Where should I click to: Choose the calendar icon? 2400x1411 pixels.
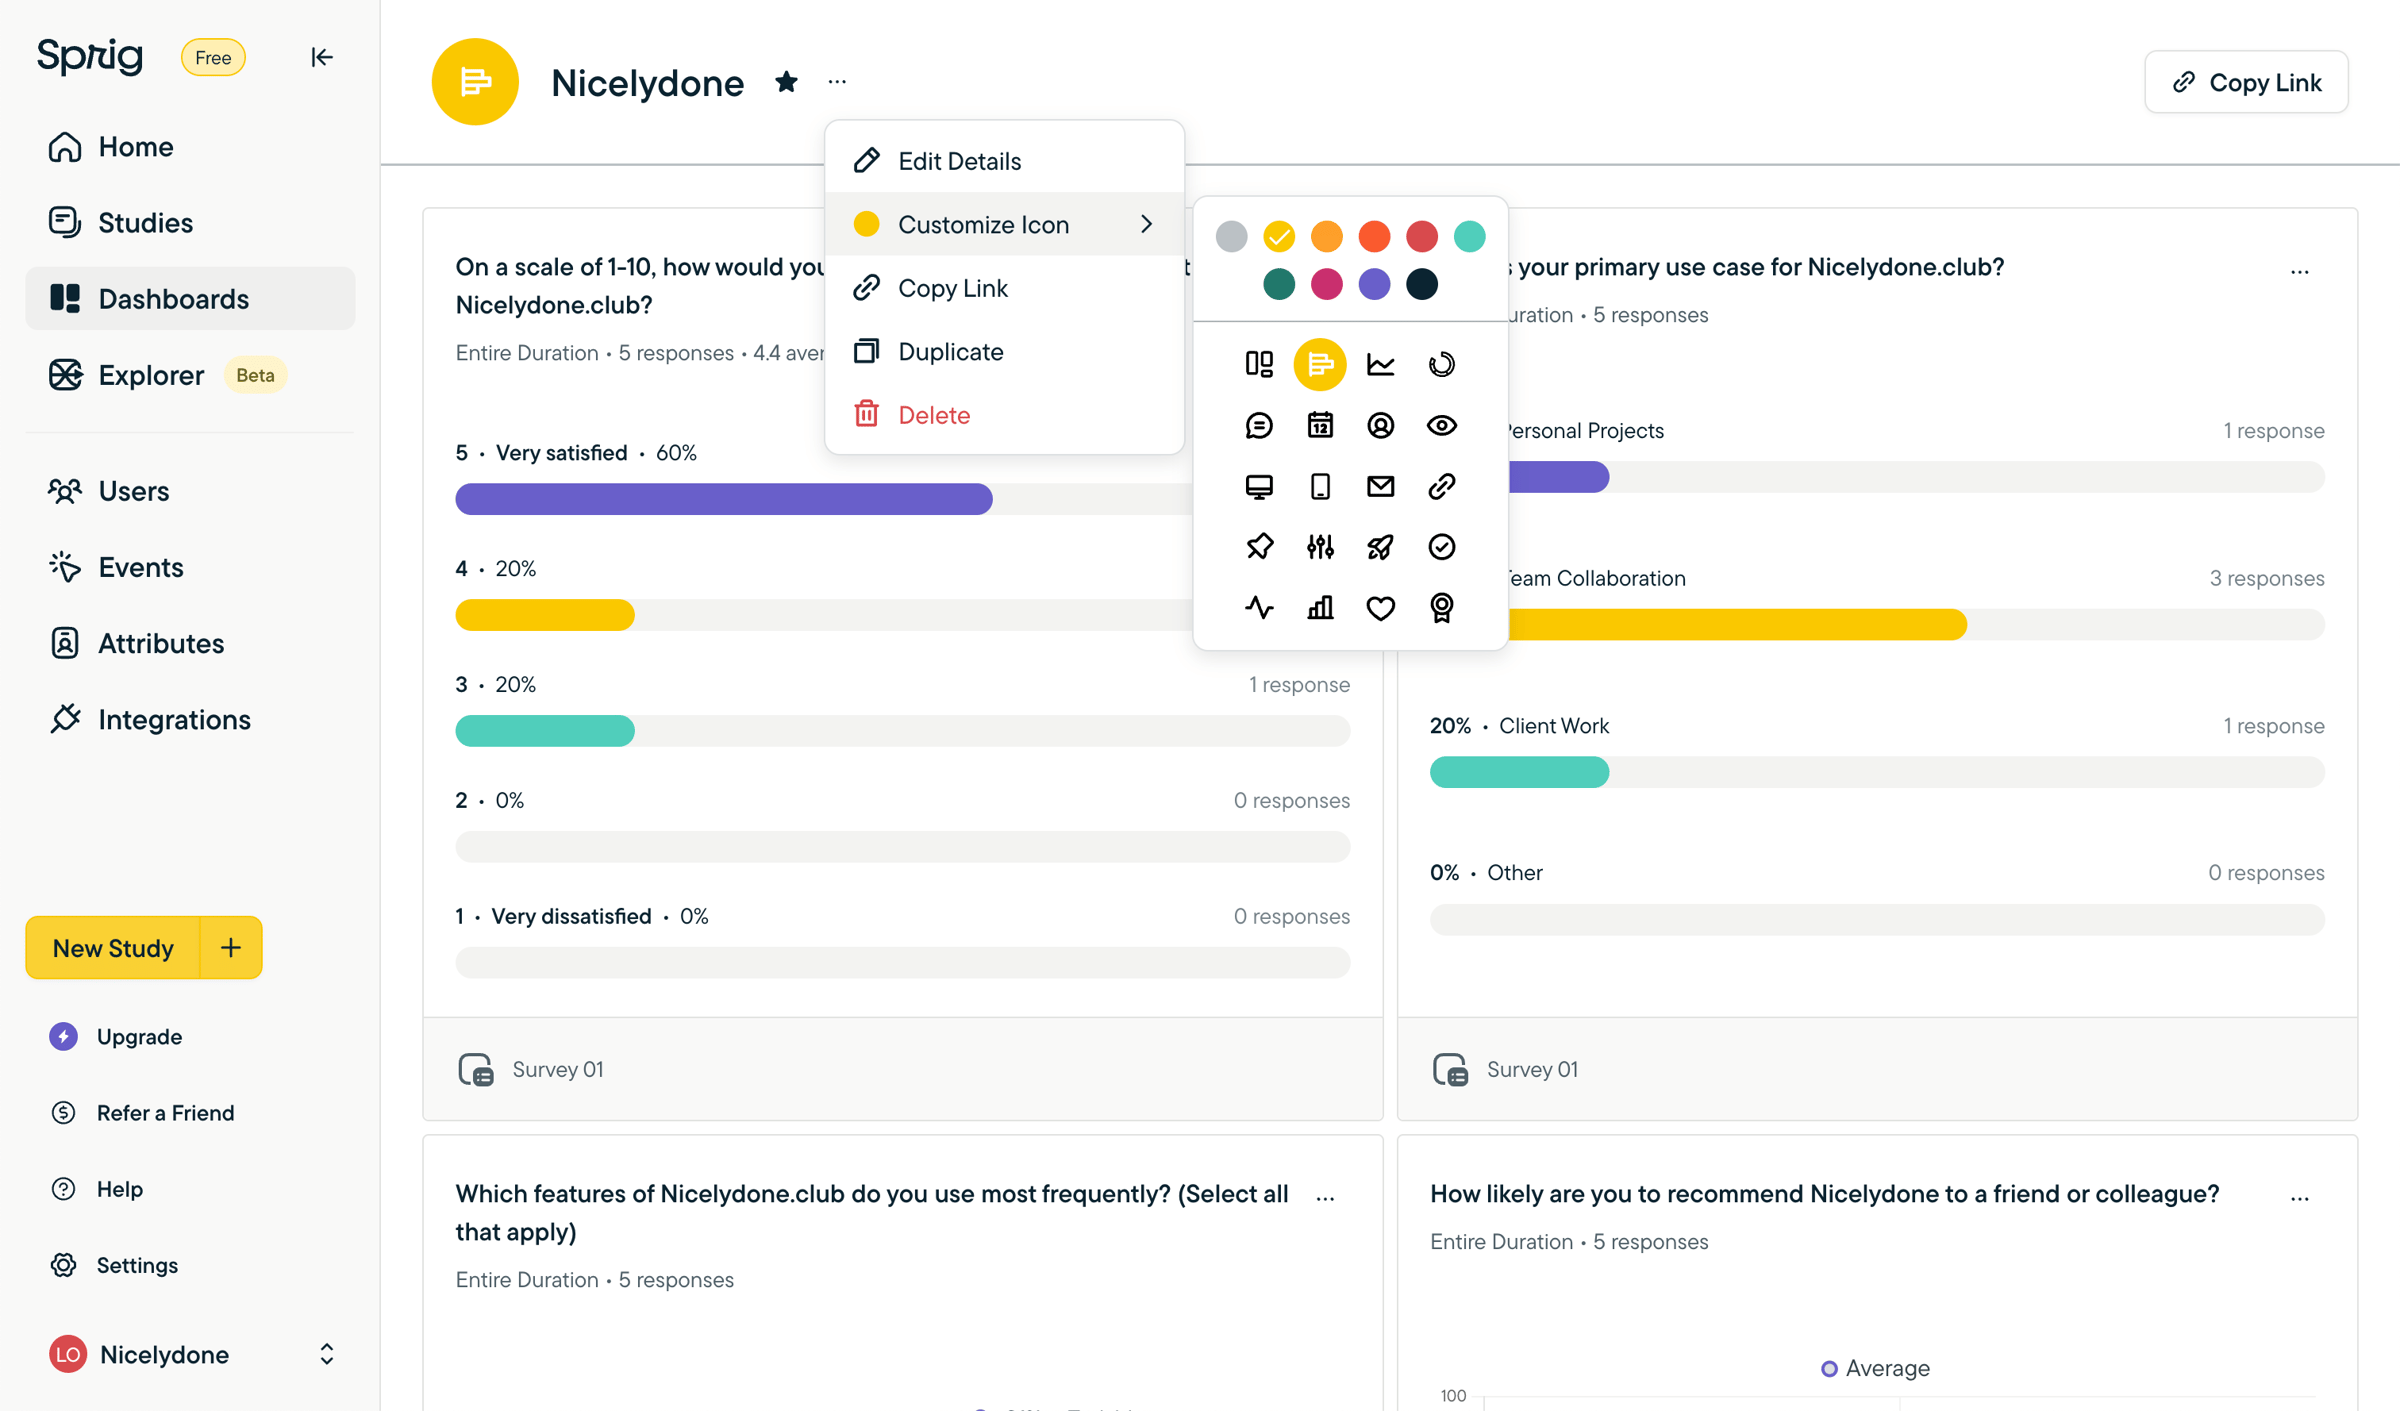[x=1320, y=426]
